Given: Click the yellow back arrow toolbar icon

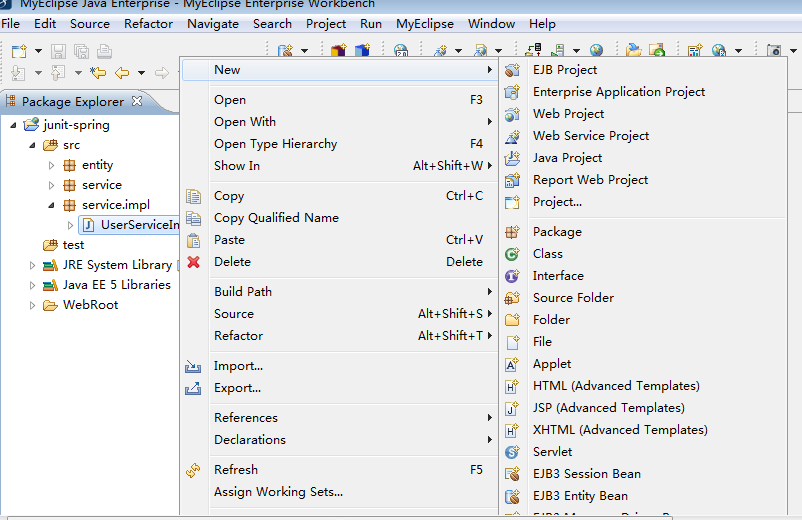Looking at the screenshot, I should click(x=122, y=72).
